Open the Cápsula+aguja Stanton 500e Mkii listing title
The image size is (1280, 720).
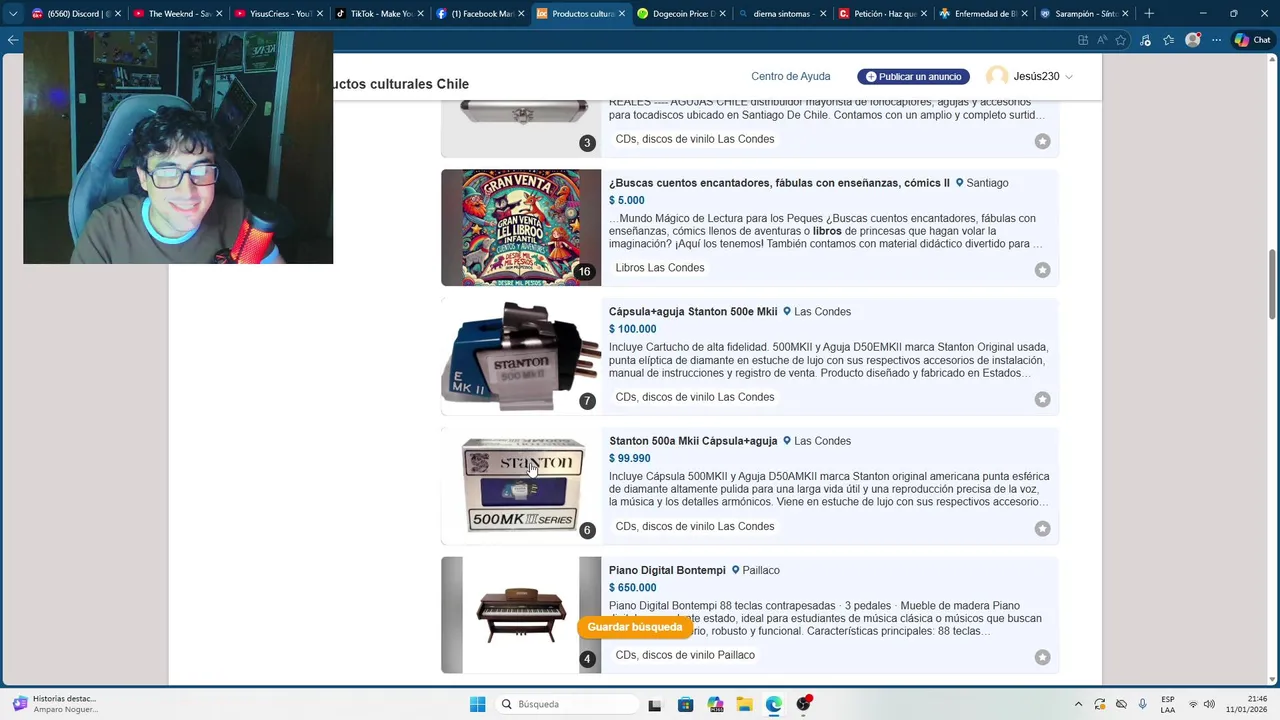[693, 312]
